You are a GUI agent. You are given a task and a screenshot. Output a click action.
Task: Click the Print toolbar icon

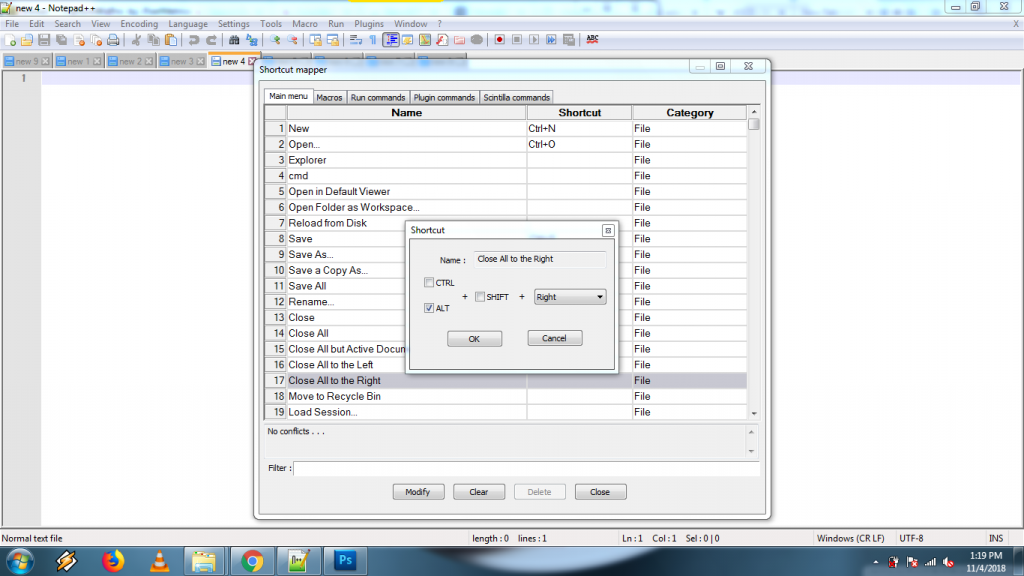(113, 40)
